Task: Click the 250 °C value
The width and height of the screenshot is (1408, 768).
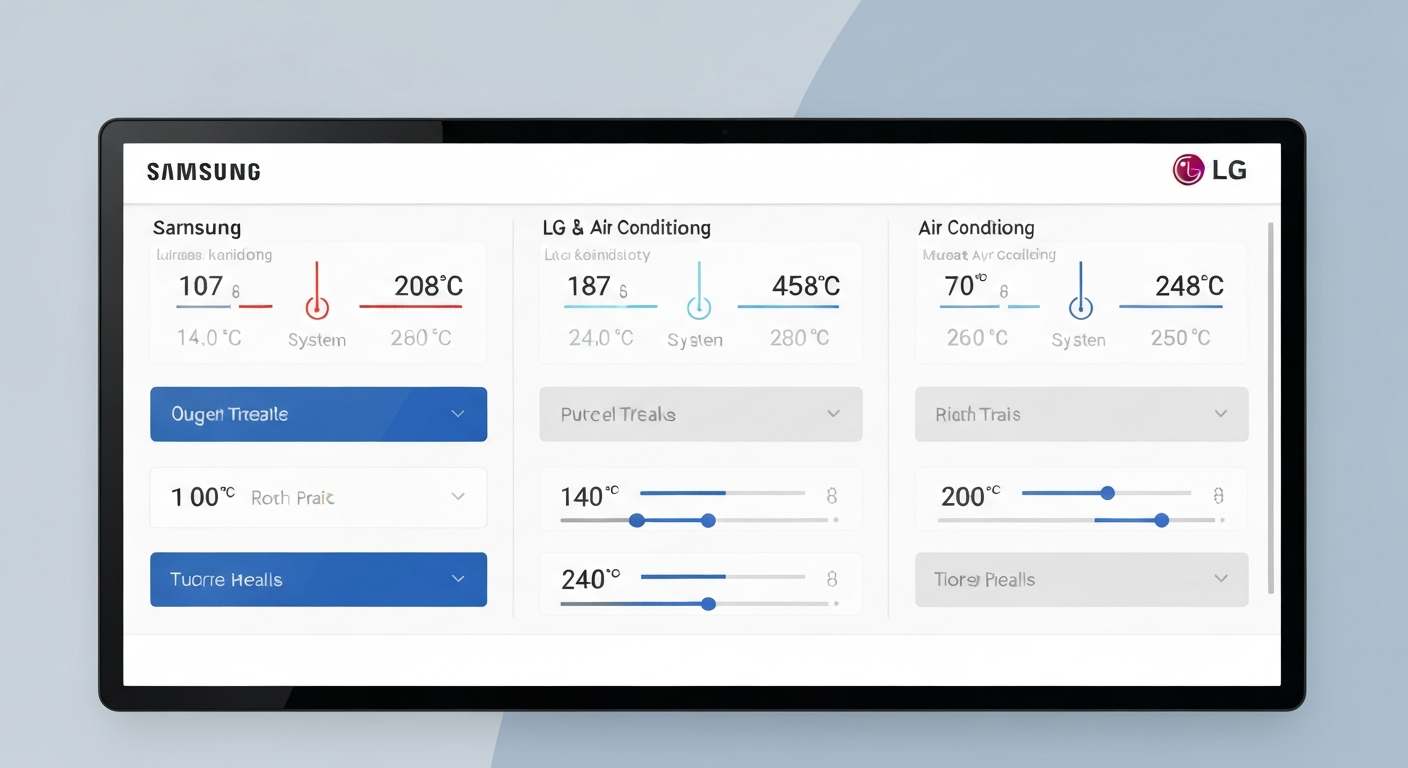Action: click(1181, 338)
